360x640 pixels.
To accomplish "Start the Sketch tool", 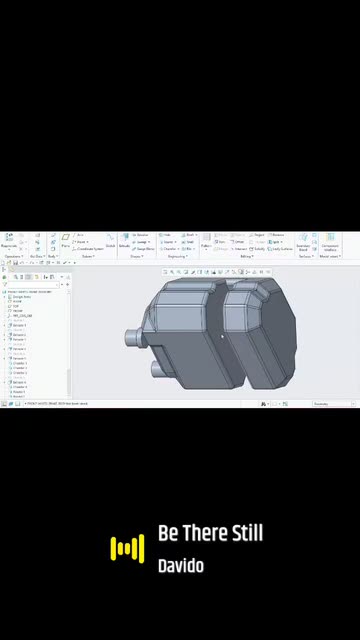I will 110,241.
